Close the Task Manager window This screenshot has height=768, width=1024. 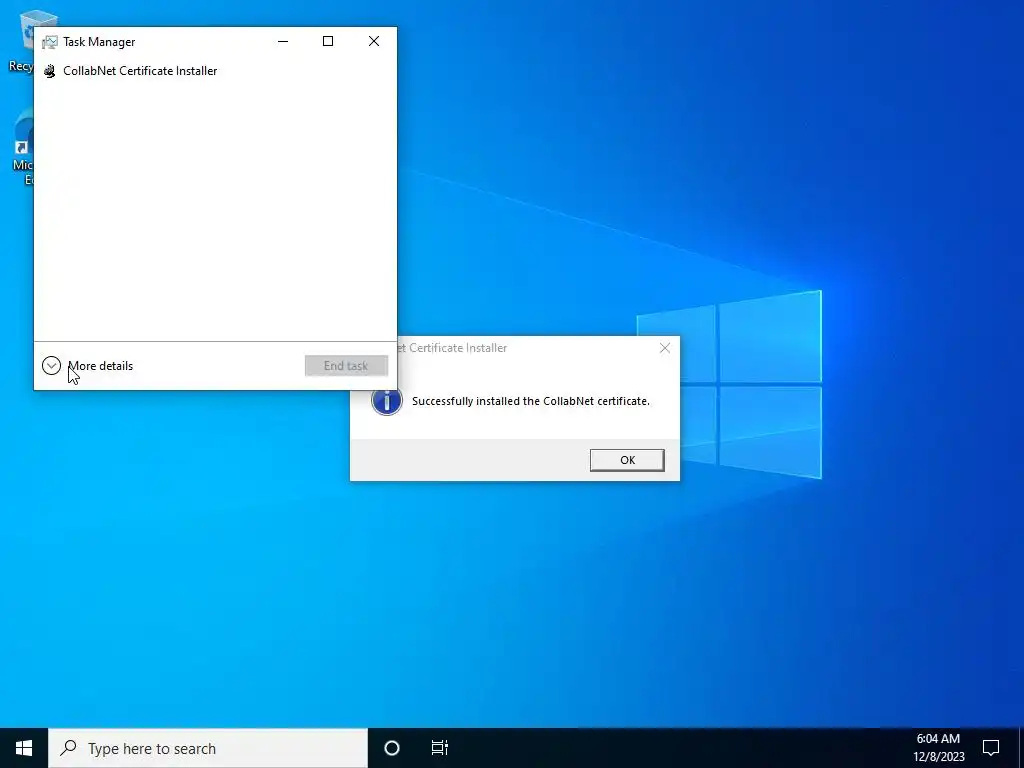click(x=374, y=41)
